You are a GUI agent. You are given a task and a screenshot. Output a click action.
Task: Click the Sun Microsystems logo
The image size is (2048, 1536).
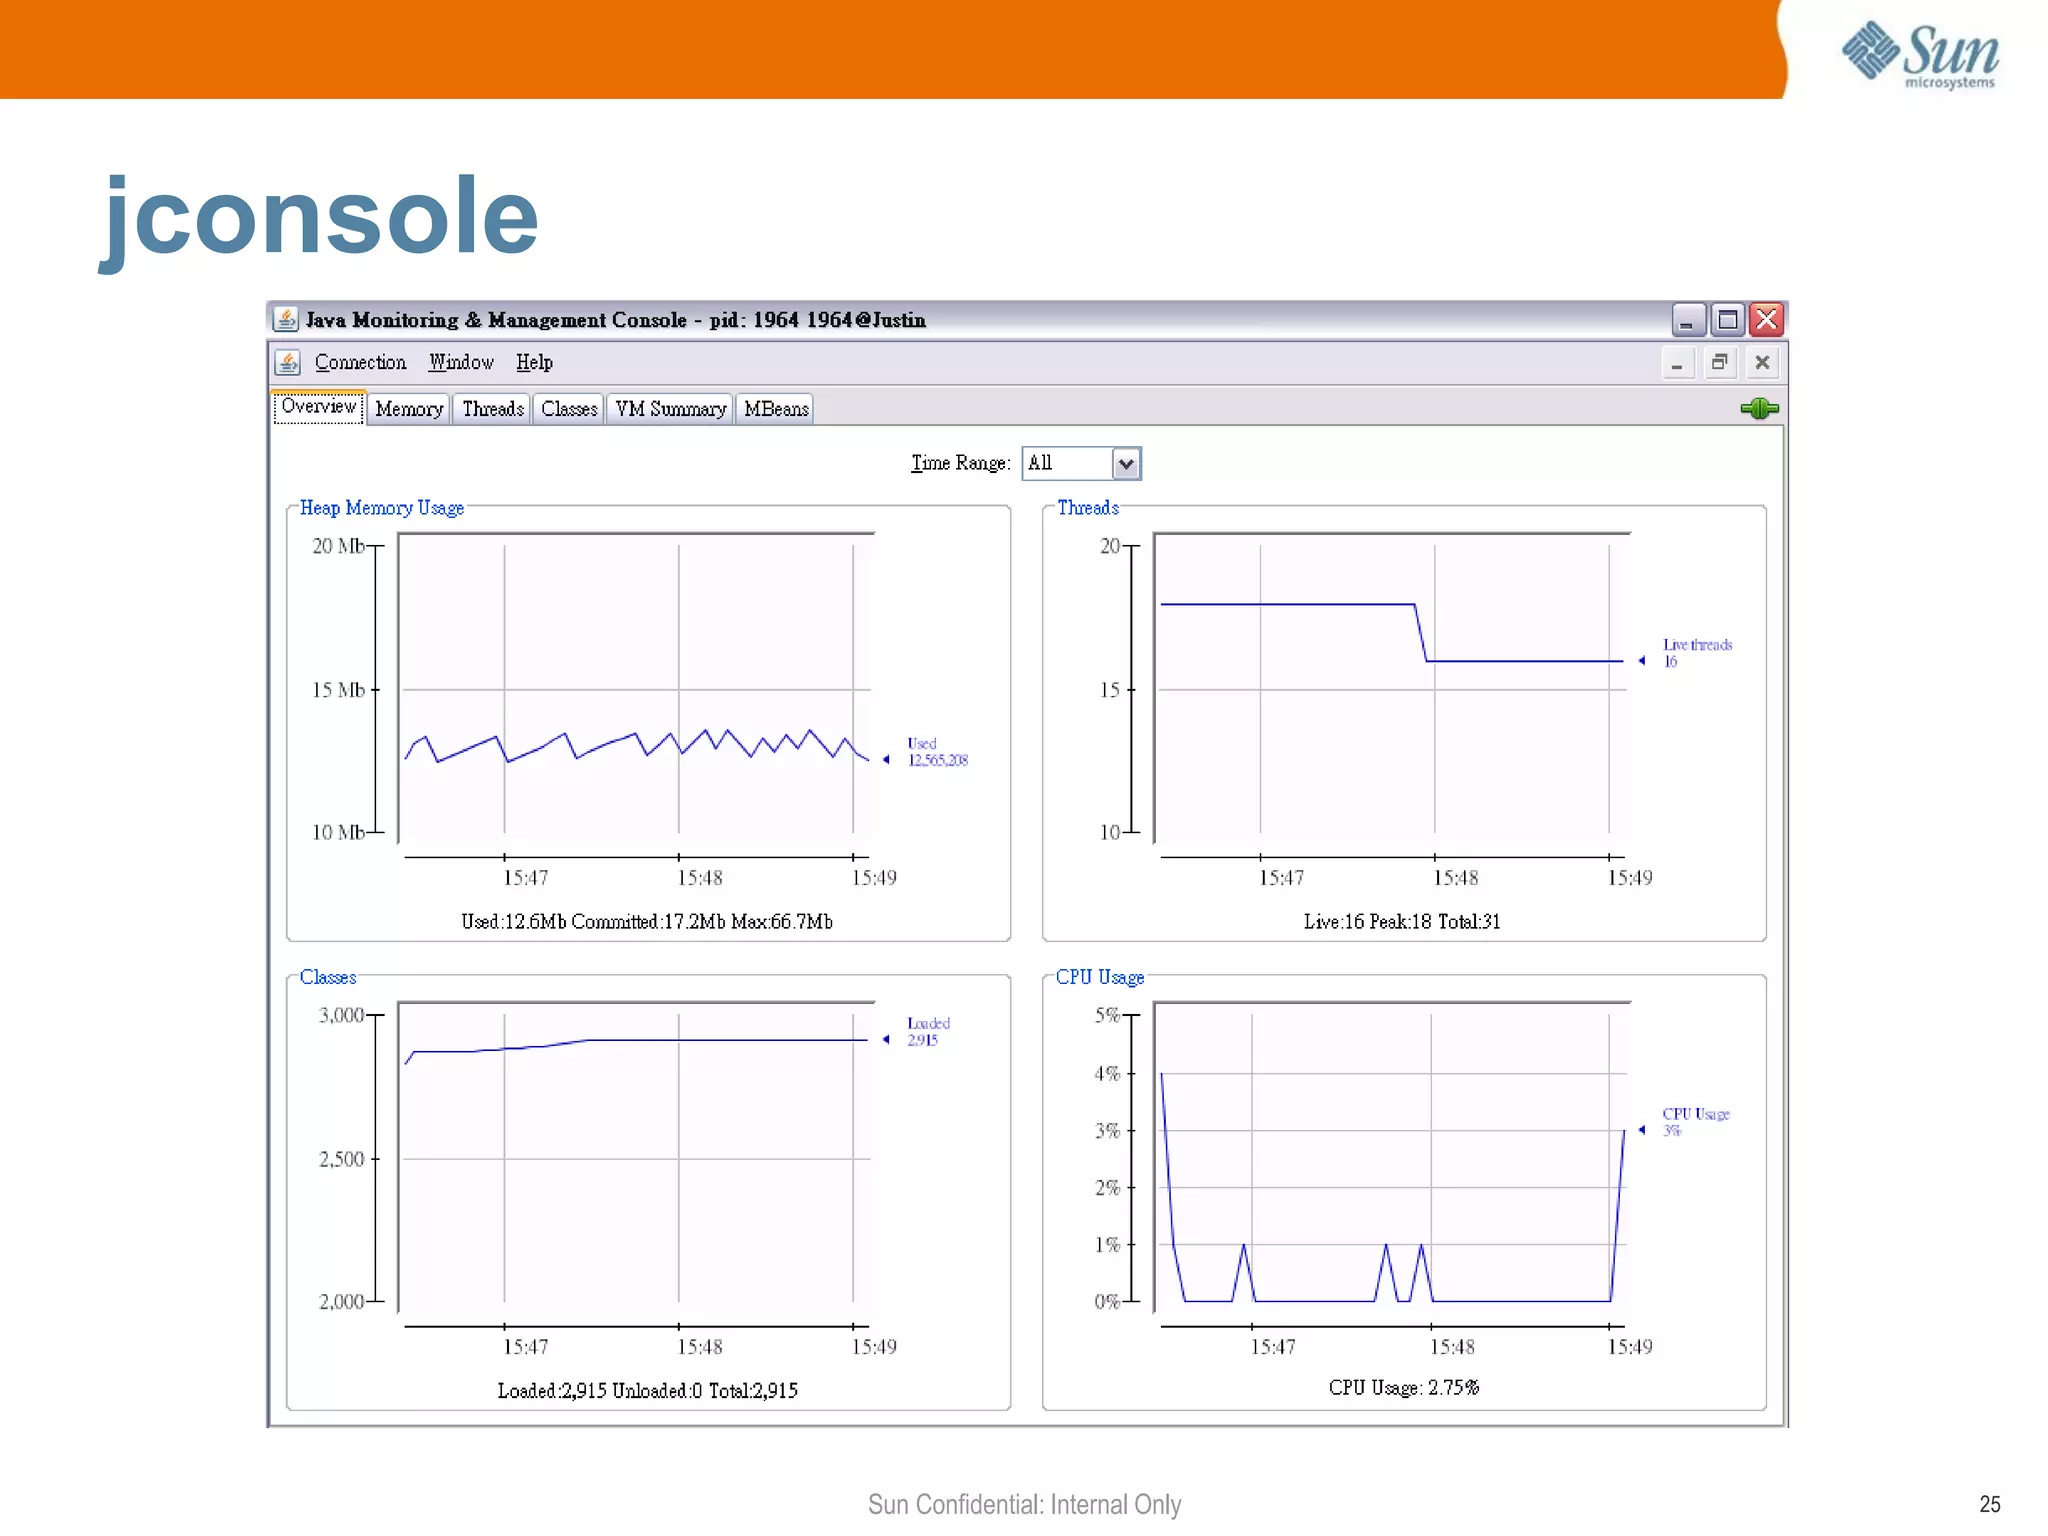(1920, 55)
